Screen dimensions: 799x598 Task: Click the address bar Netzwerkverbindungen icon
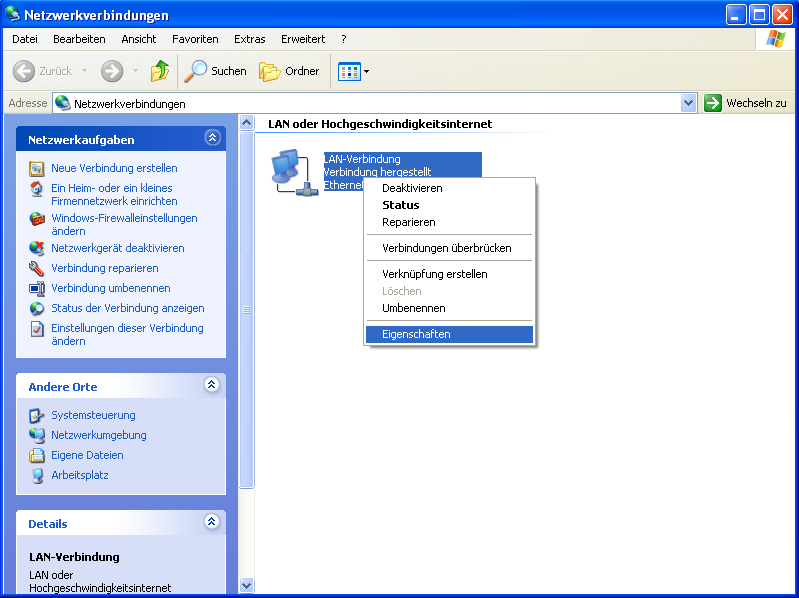tap(63, 103)
